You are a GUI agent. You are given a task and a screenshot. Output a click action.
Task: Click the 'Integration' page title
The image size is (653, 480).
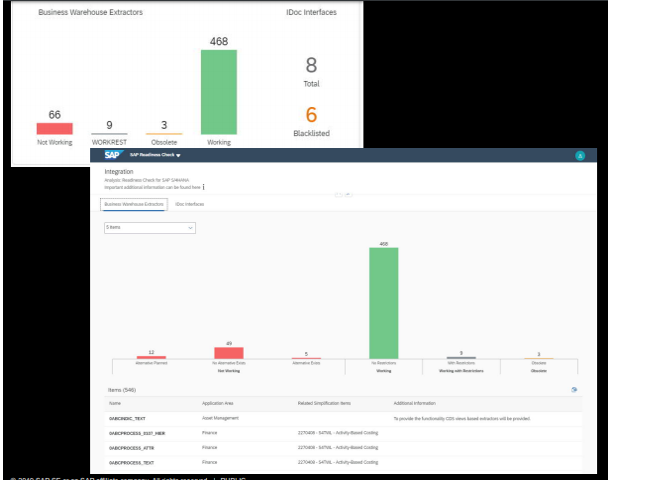pyautogui.click(x=119, y=172)
